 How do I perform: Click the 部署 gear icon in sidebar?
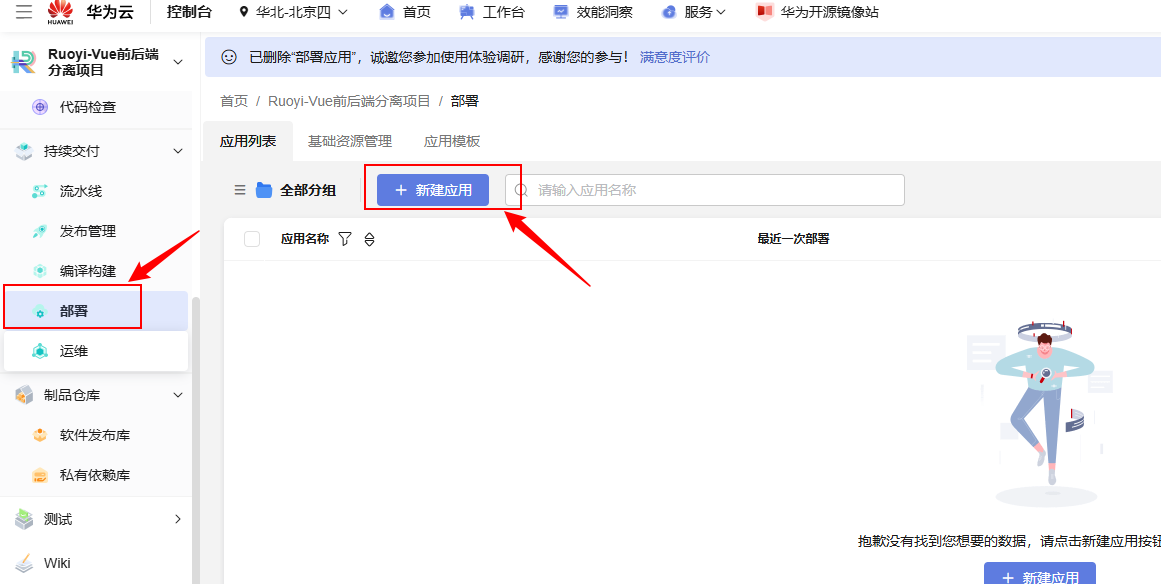point(40,312)
